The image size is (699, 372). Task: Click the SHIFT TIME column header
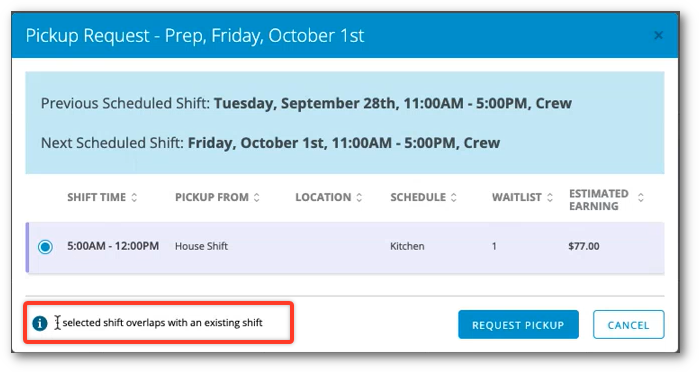click(96, 198)
